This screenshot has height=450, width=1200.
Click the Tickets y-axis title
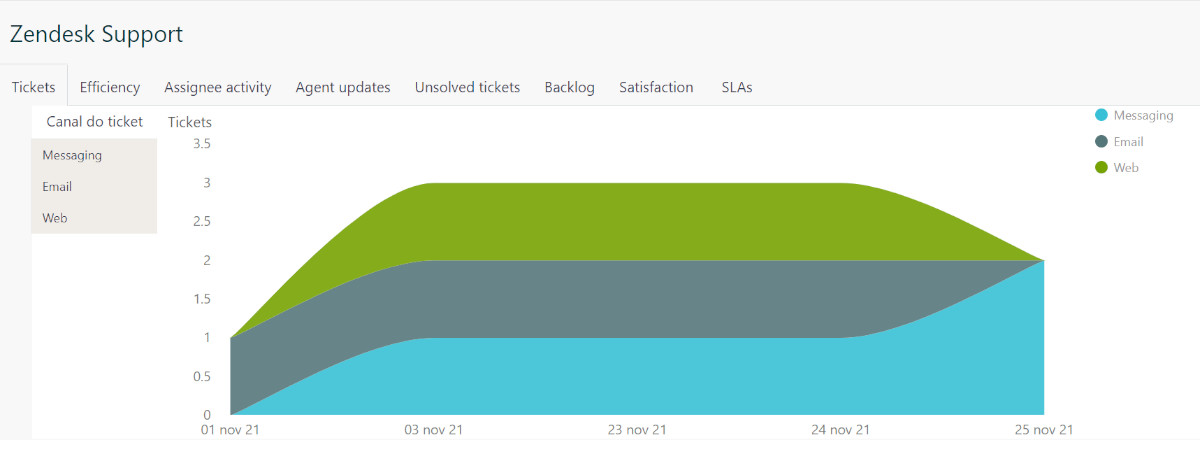[190, 122]
